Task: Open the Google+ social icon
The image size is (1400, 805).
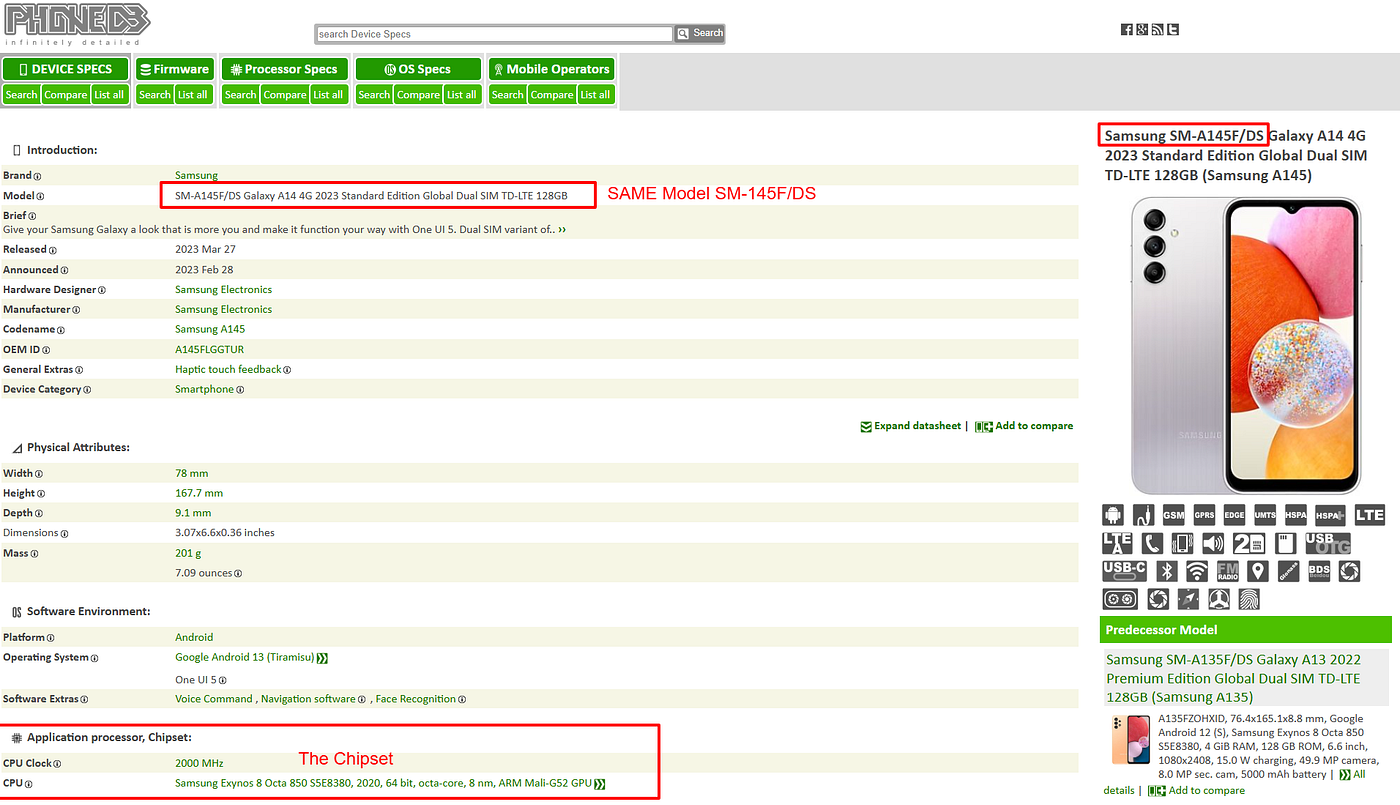Action: 1142,30
